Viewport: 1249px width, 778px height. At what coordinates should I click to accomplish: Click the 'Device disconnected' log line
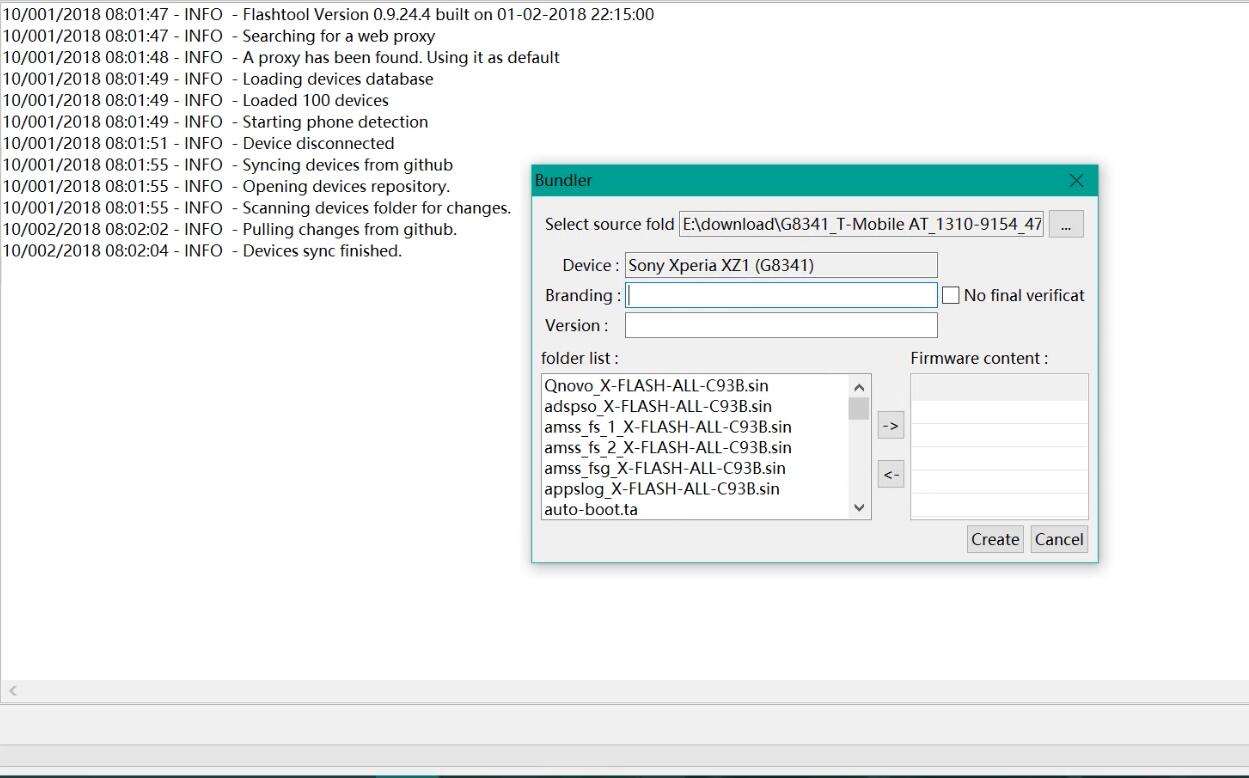pyautogui.click(x=198, y=143)
